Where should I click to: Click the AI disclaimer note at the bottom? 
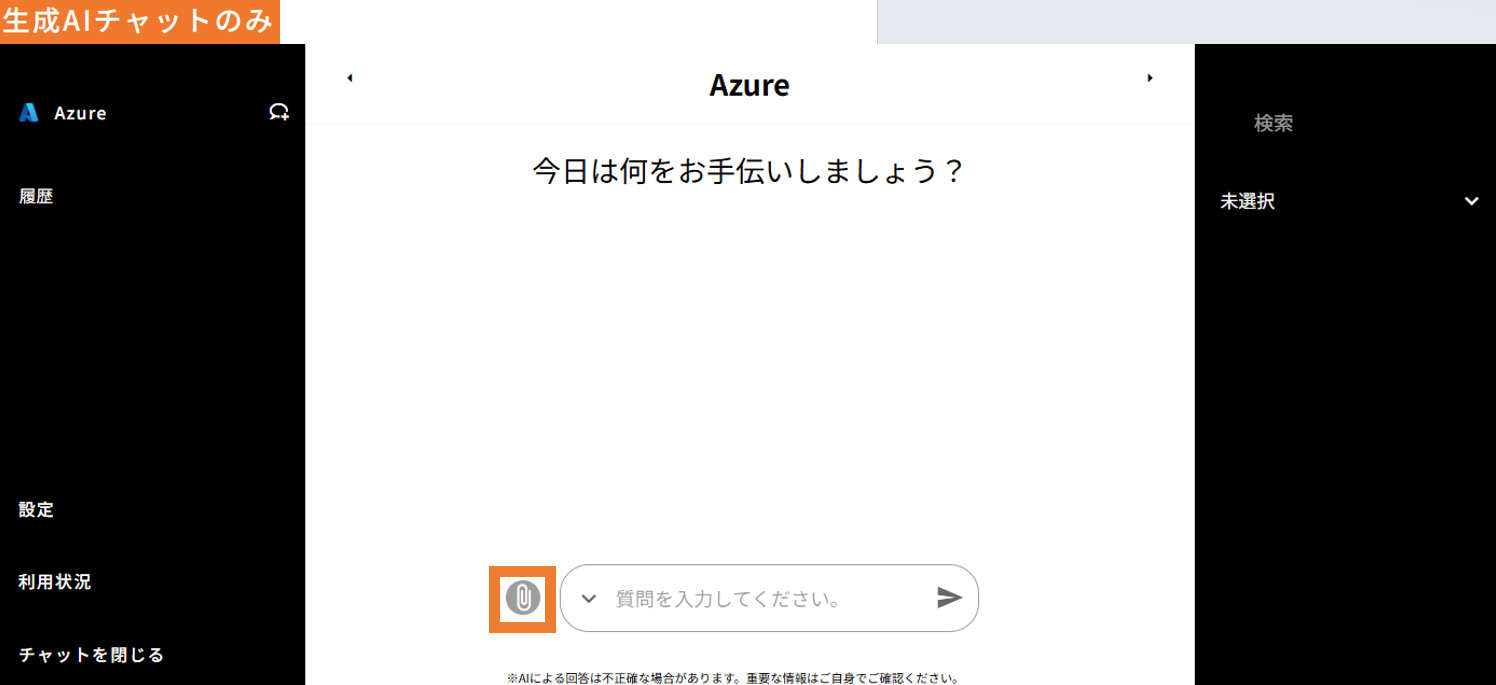733,678
